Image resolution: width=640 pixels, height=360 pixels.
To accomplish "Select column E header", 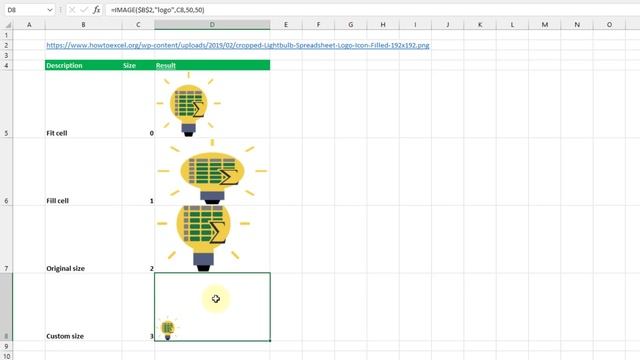I will [286, 24].
